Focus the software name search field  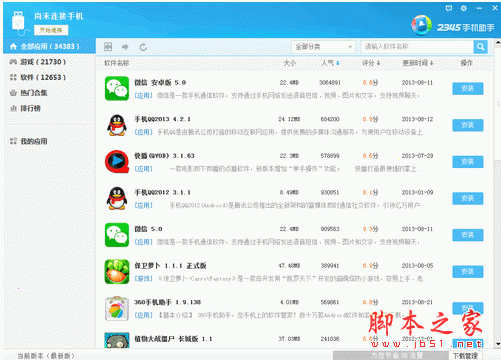(x=417, y=47)
